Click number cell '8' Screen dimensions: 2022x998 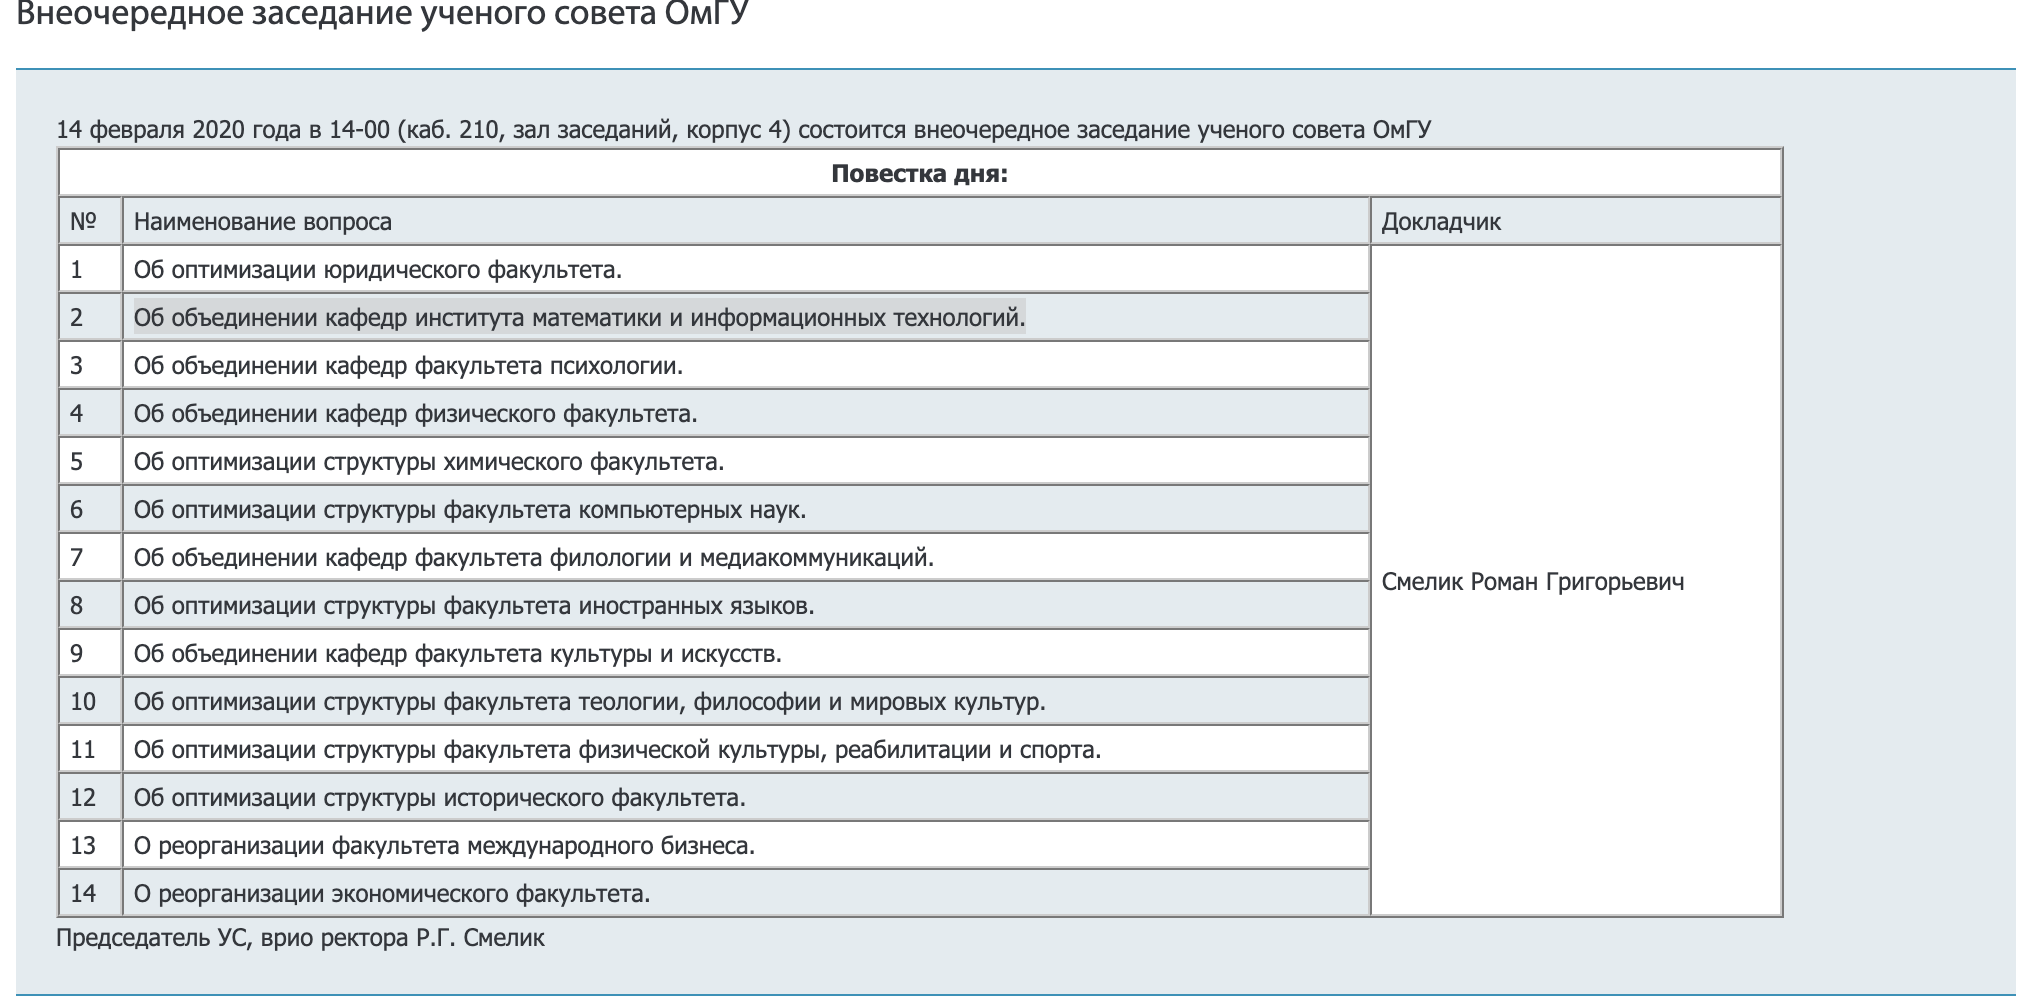(91, 605)
